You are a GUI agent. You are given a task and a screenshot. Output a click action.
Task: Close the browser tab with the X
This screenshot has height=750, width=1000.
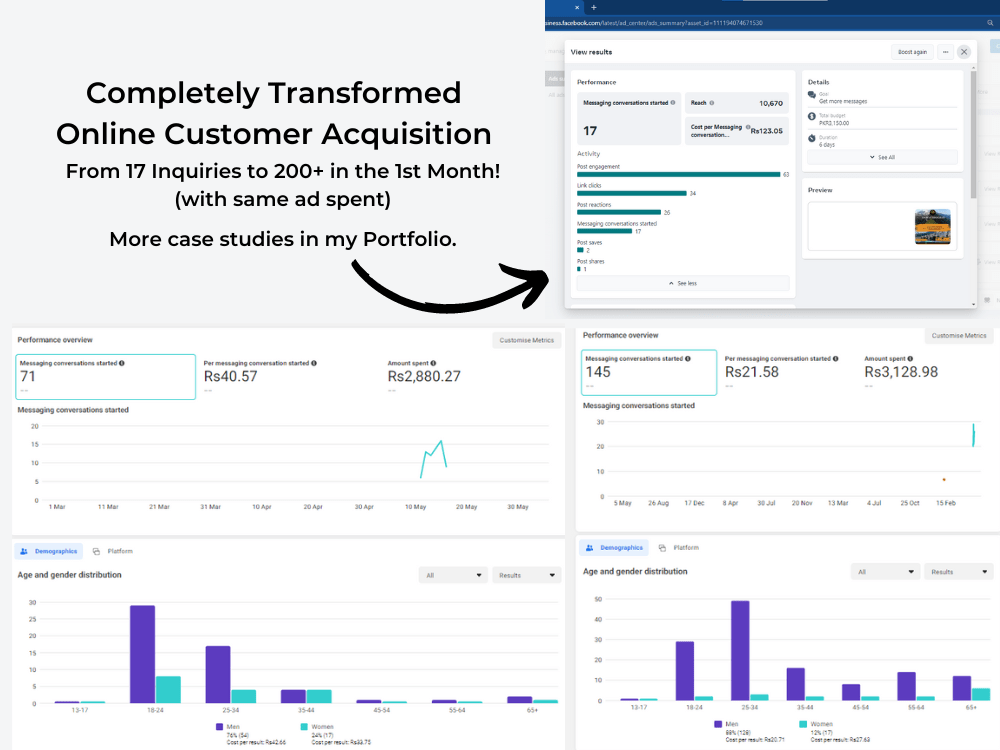pos(577,8)
